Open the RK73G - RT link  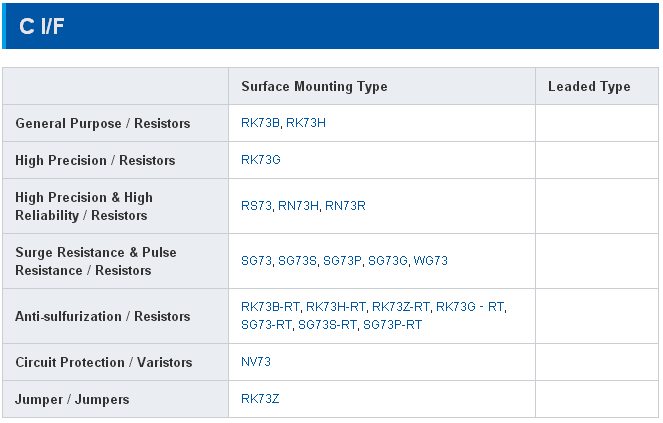[470, 307]
